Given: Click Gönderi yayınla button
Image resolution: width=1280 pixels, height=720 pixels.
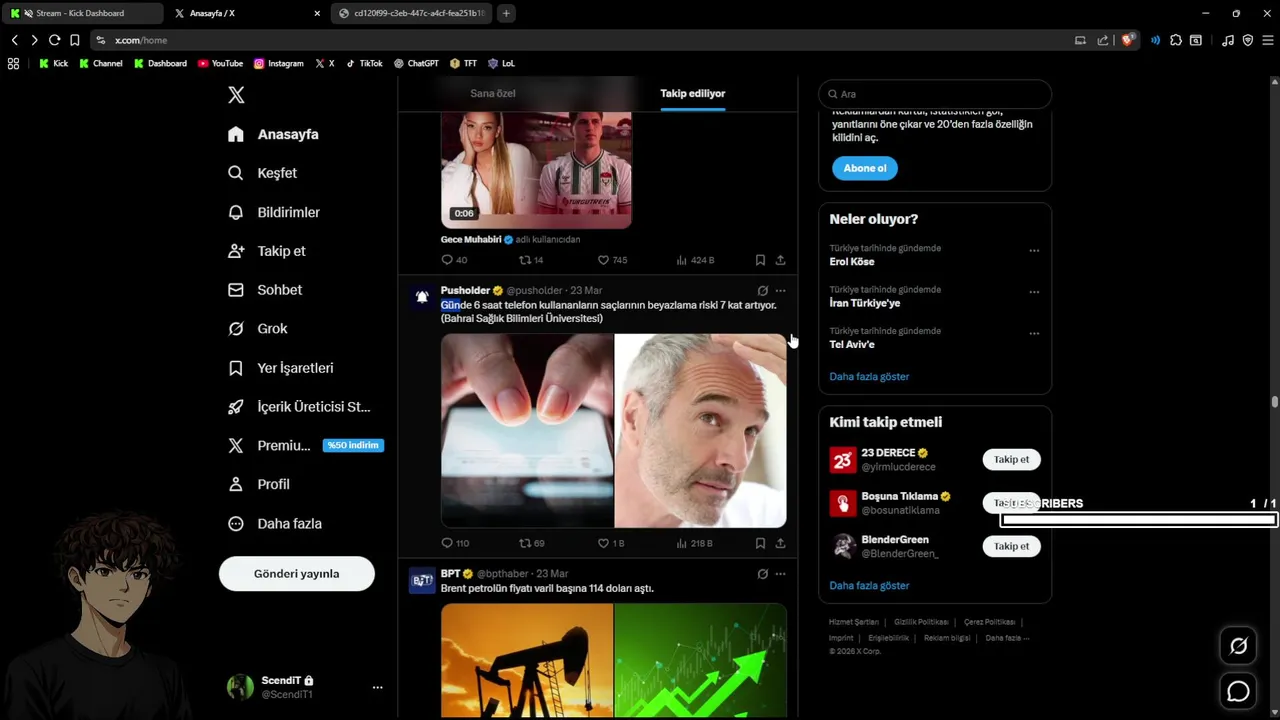Looking at the screenshot, I should (x=297, y=574).
